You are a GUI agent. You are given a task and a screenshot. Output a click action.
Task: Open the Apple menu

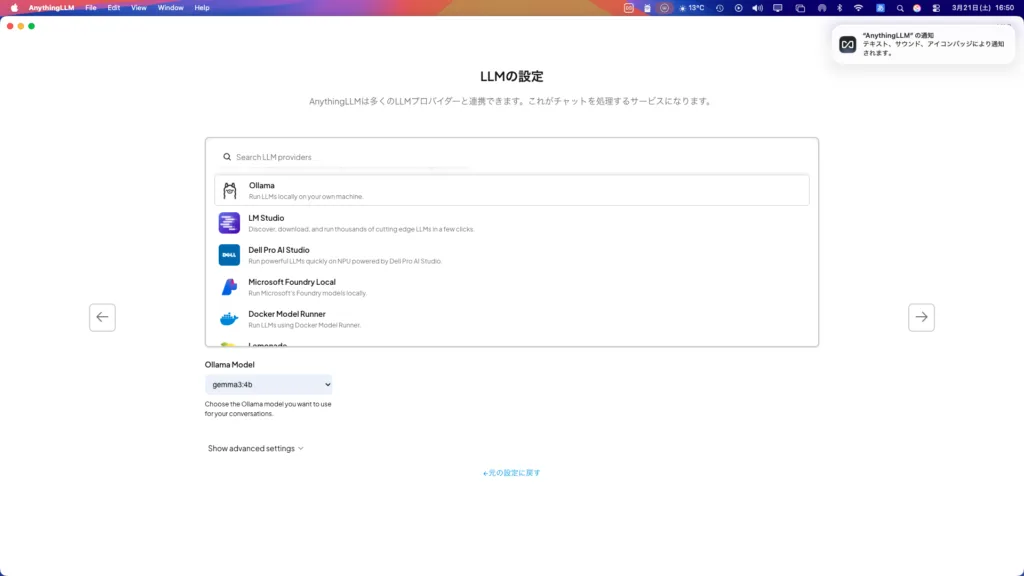click(14, 8)
